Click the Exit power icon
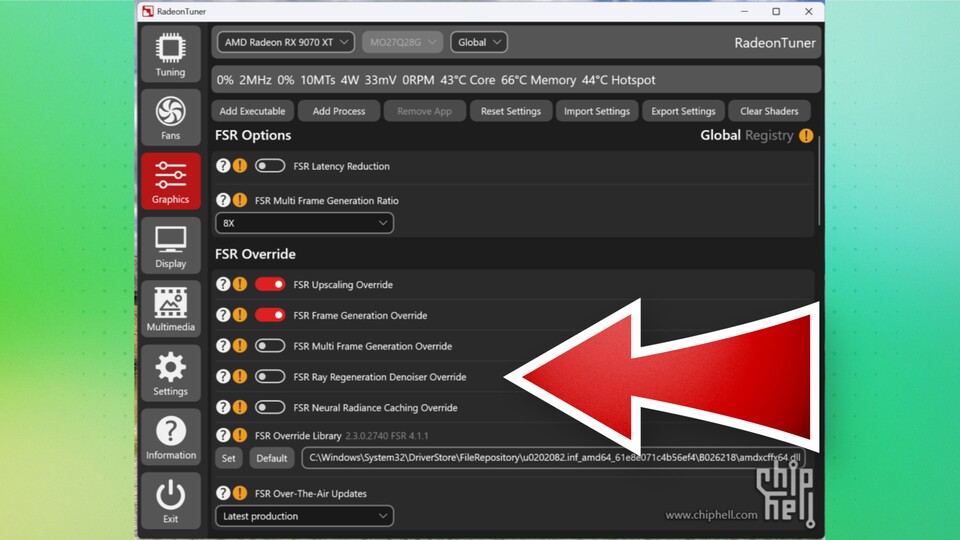 [x=170, y=501]
